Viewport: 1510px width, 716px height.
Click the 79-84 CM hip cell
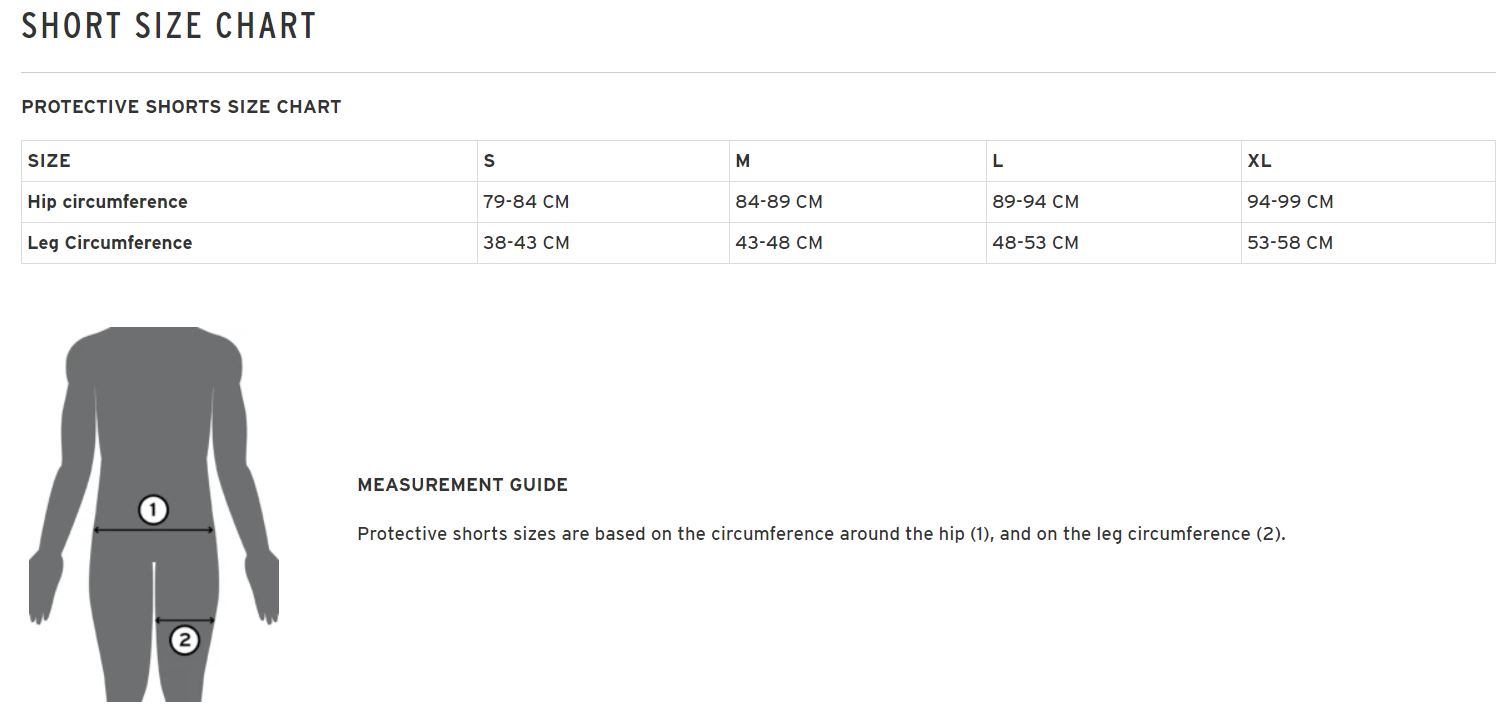point(526,202)
